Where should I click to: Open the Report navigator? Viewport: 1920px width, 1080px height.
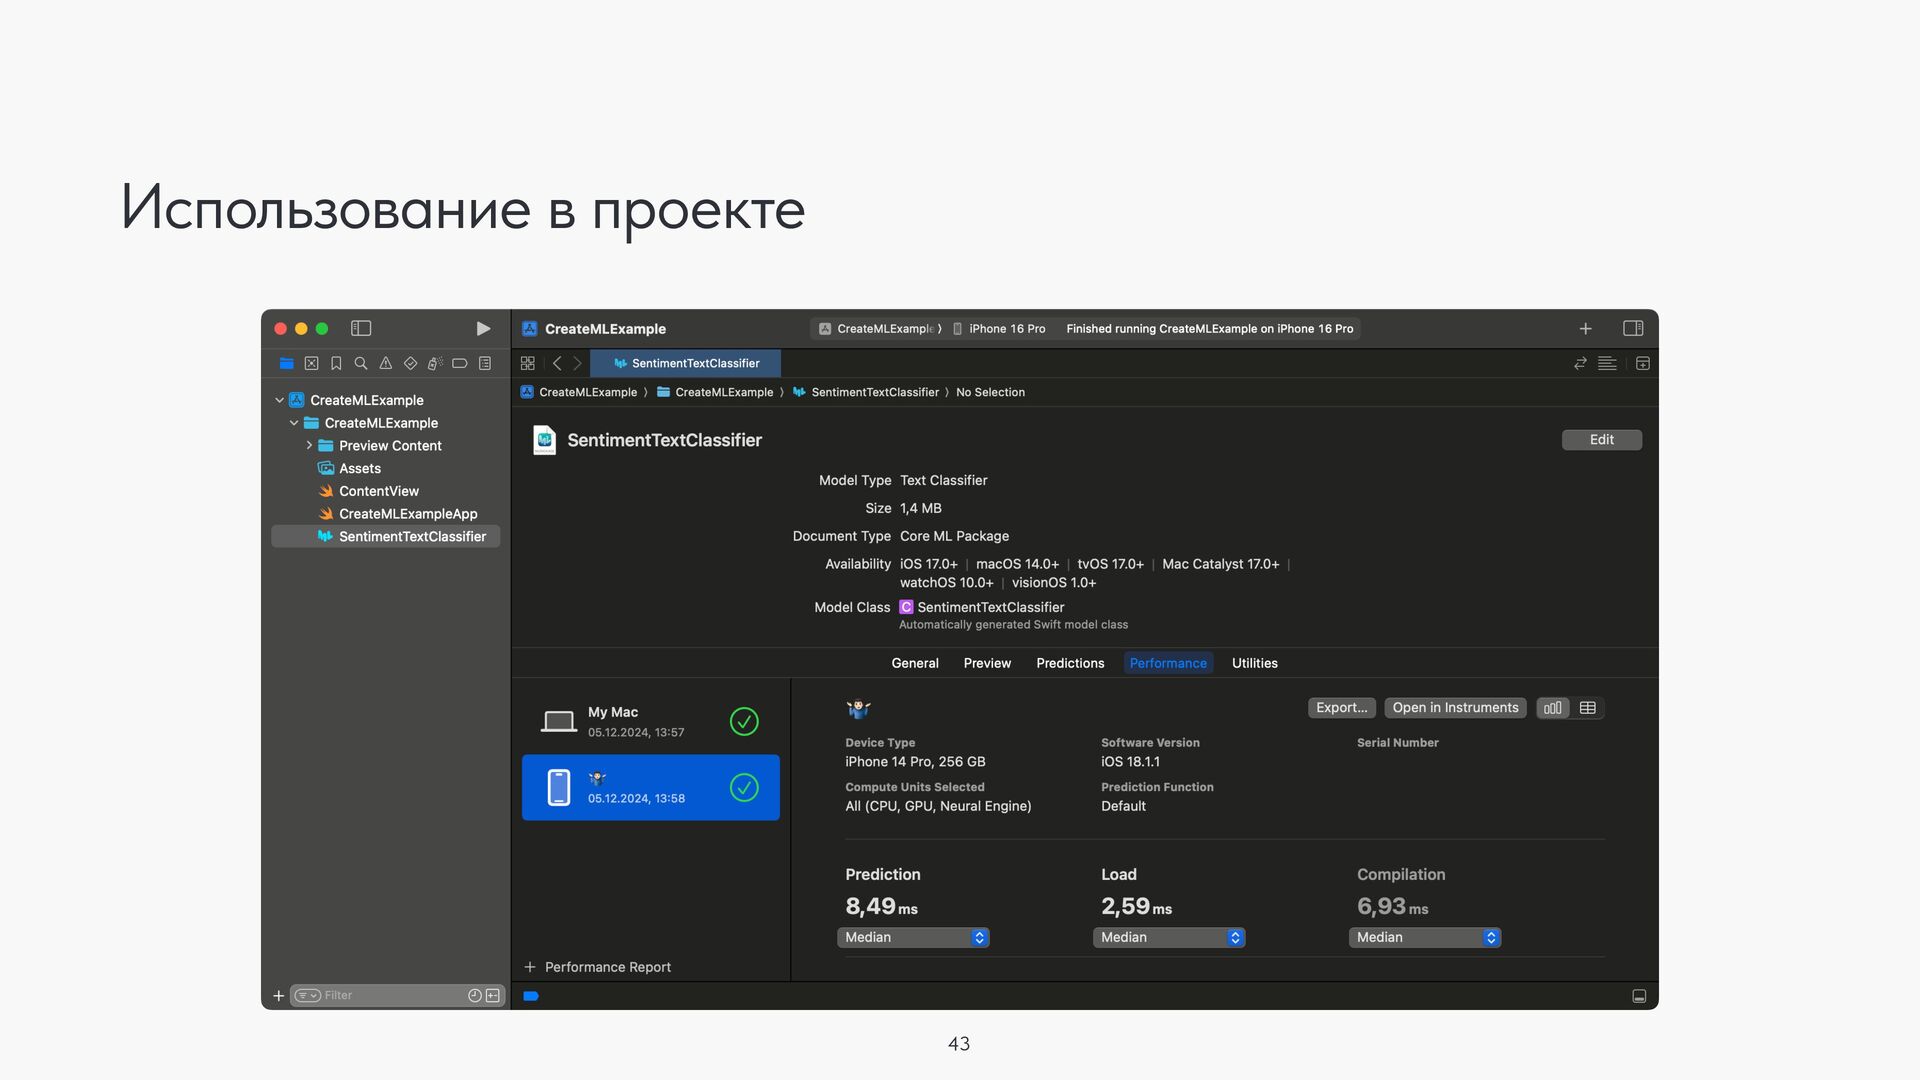[x=485, y=363]
